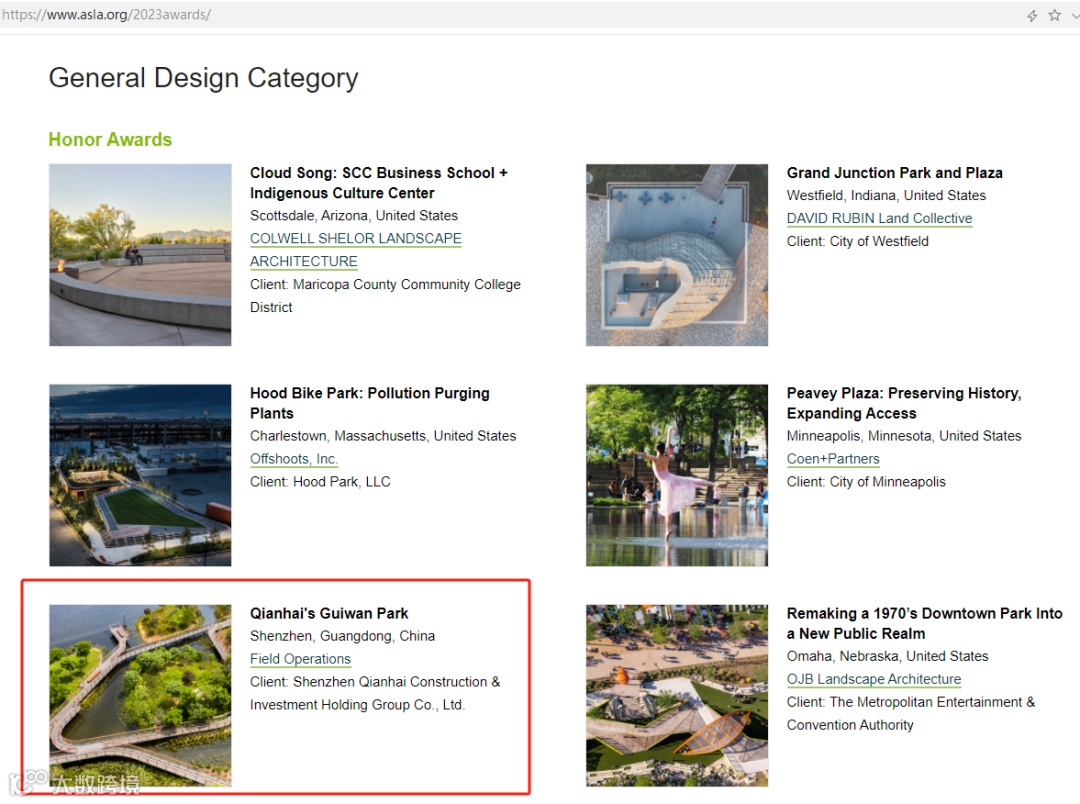
Task: Click Grand Junction Park and Plaza title
Action: pyautogui.click(x=895, y=173)
